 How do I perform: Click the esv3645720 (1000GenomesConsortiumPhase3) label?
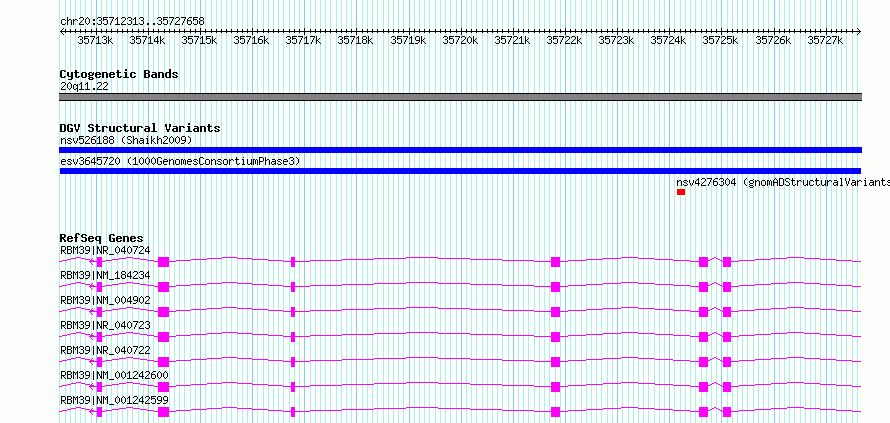coord(180,162)
